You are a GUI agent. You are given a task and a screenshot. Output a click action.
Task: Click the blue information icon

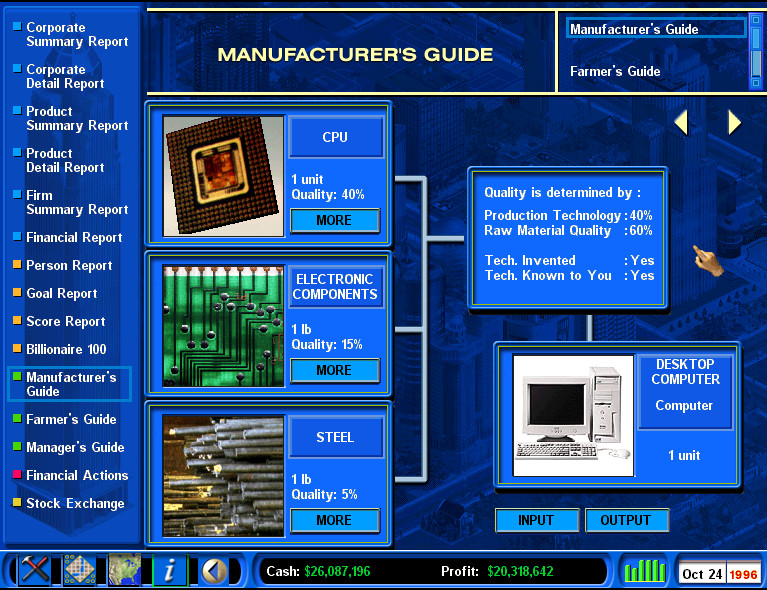[x=169, y=571]
